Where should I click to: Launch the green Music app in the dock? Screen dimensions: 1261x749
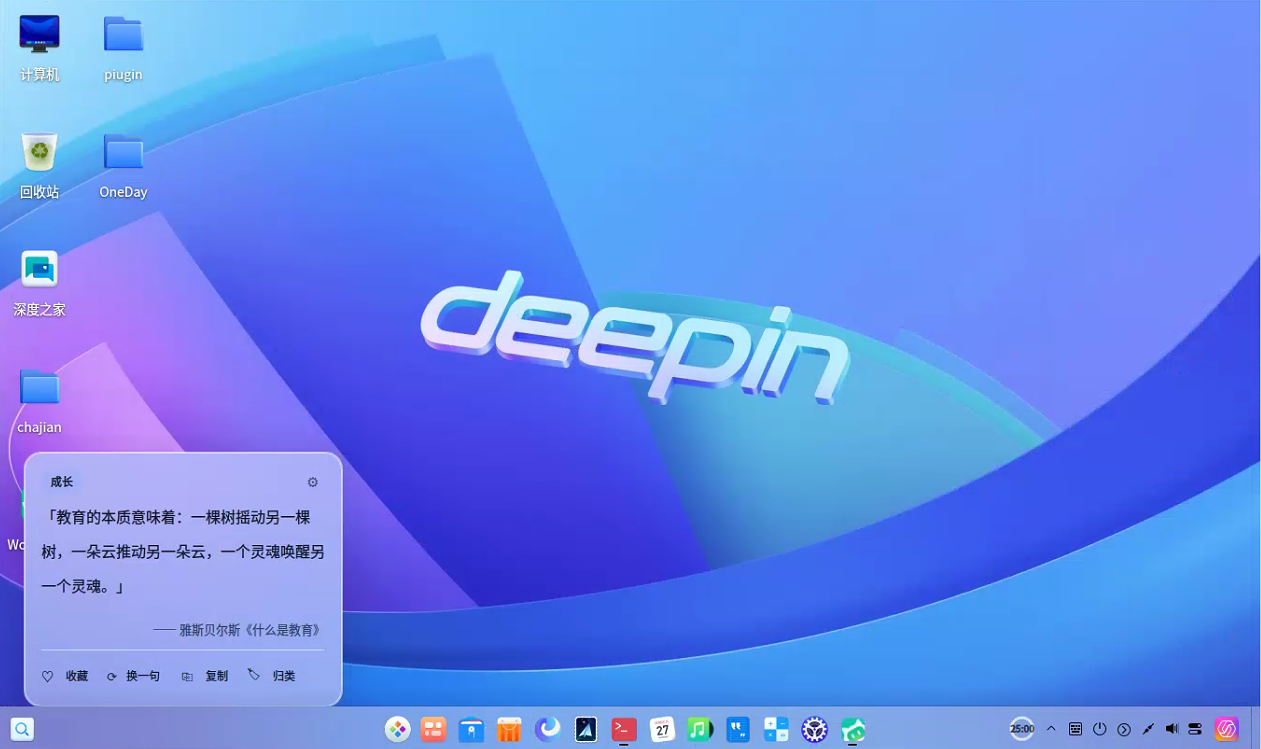pyautogui.click(x=700, y=729)
